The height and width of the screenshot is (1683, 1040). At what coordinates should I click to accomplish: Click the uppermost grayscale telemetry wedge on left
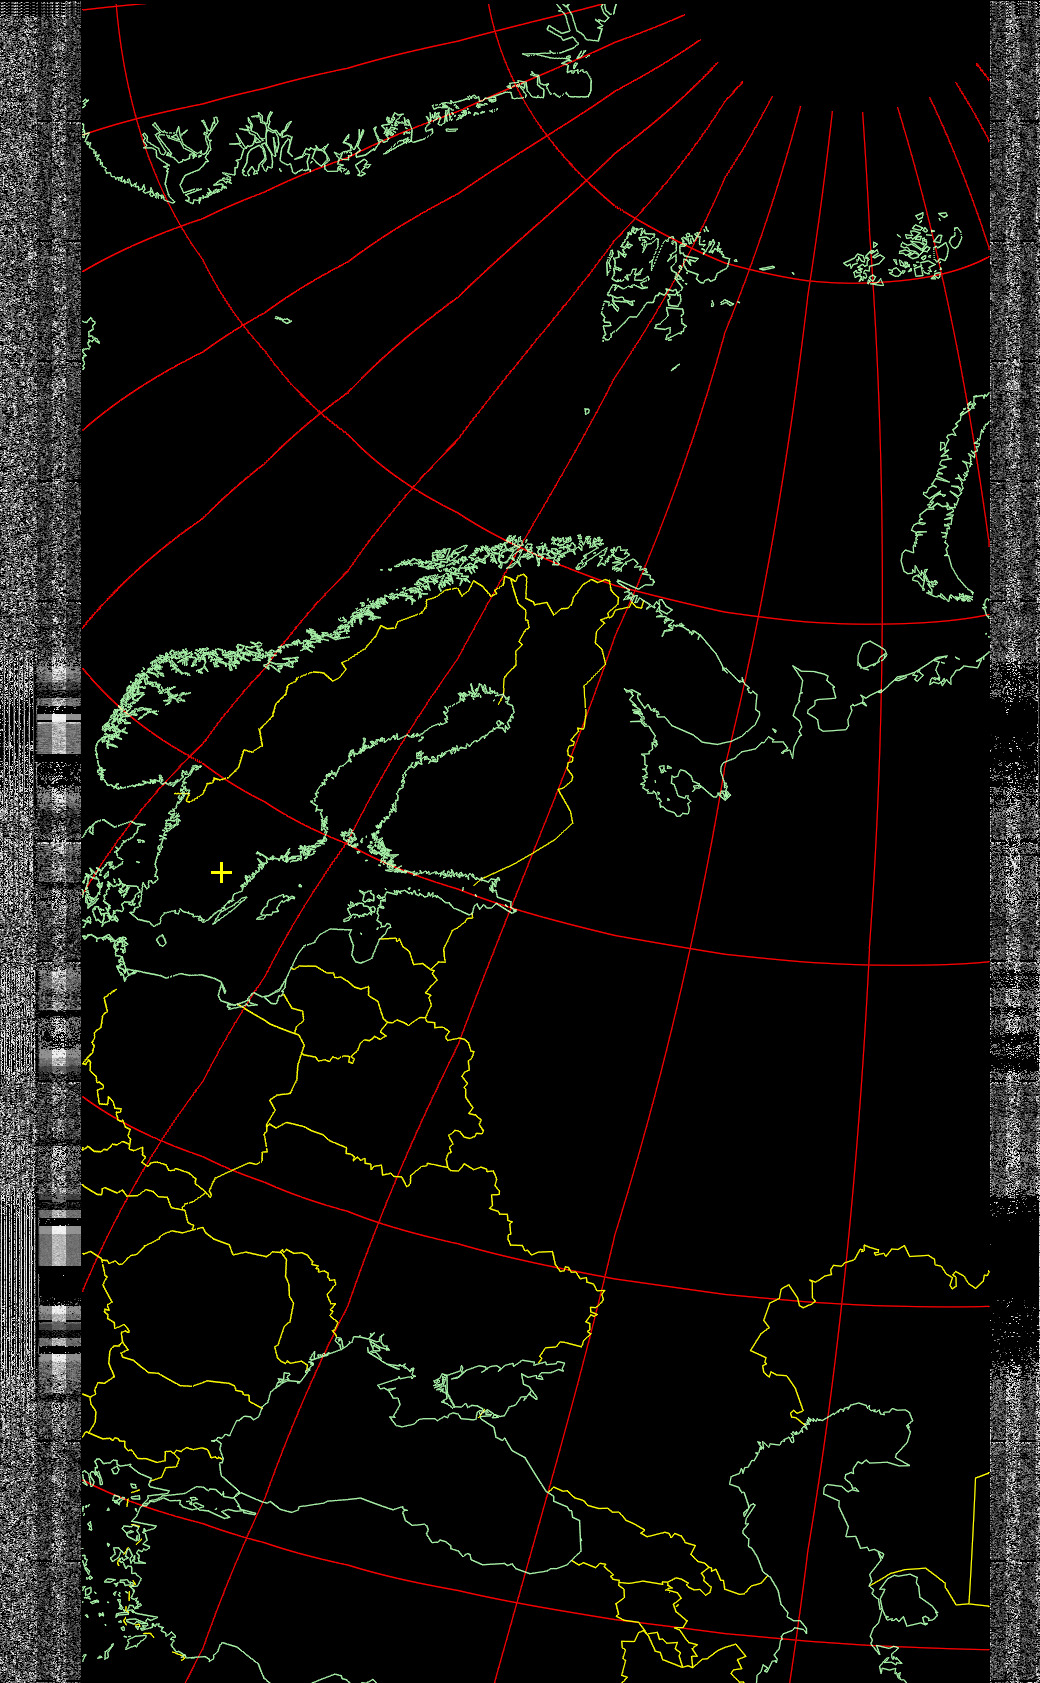pyautogui.click(x=58, y=727)
